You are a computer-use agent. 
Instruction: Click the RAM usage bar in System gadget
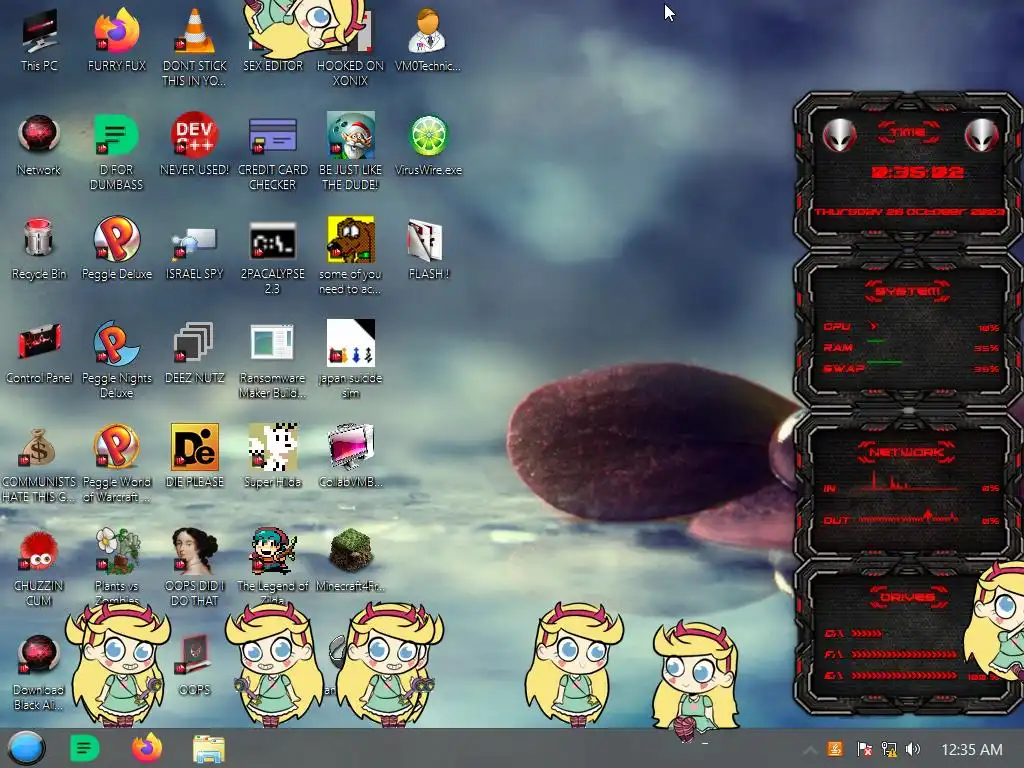tap(876, 341)
